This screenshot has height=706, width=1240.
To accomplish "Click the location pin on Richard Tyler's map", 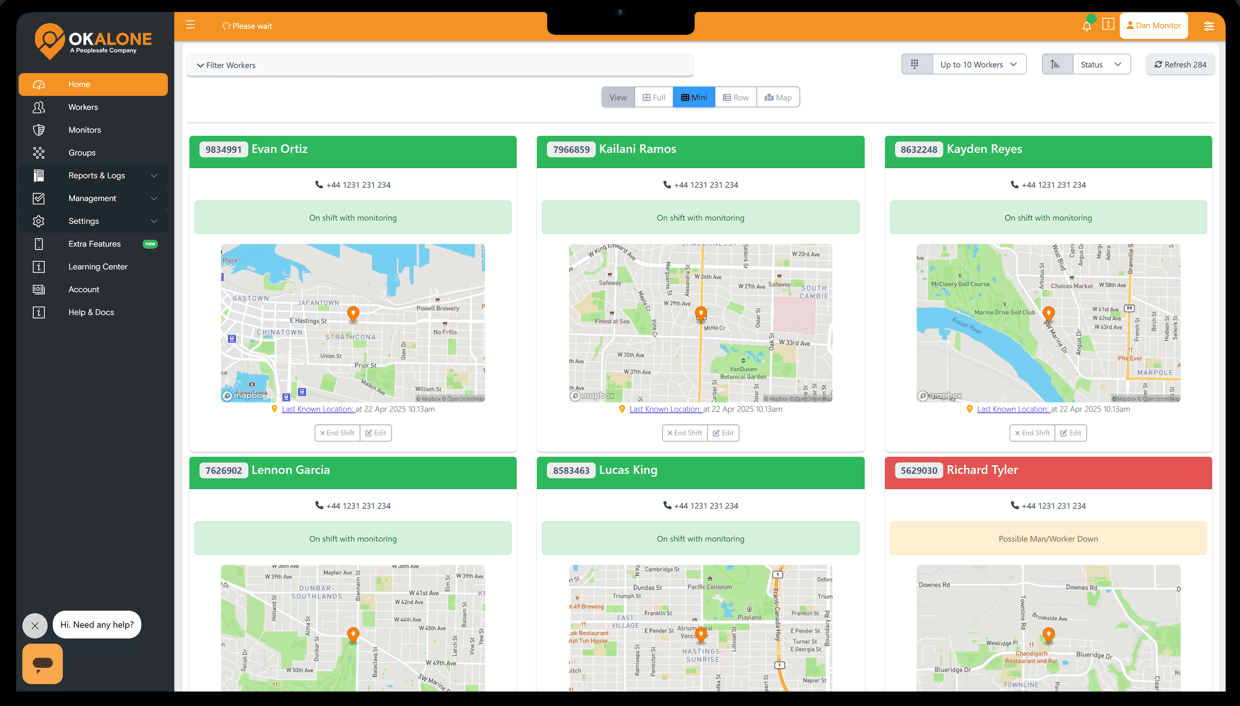I will [x=1049, y=634].
